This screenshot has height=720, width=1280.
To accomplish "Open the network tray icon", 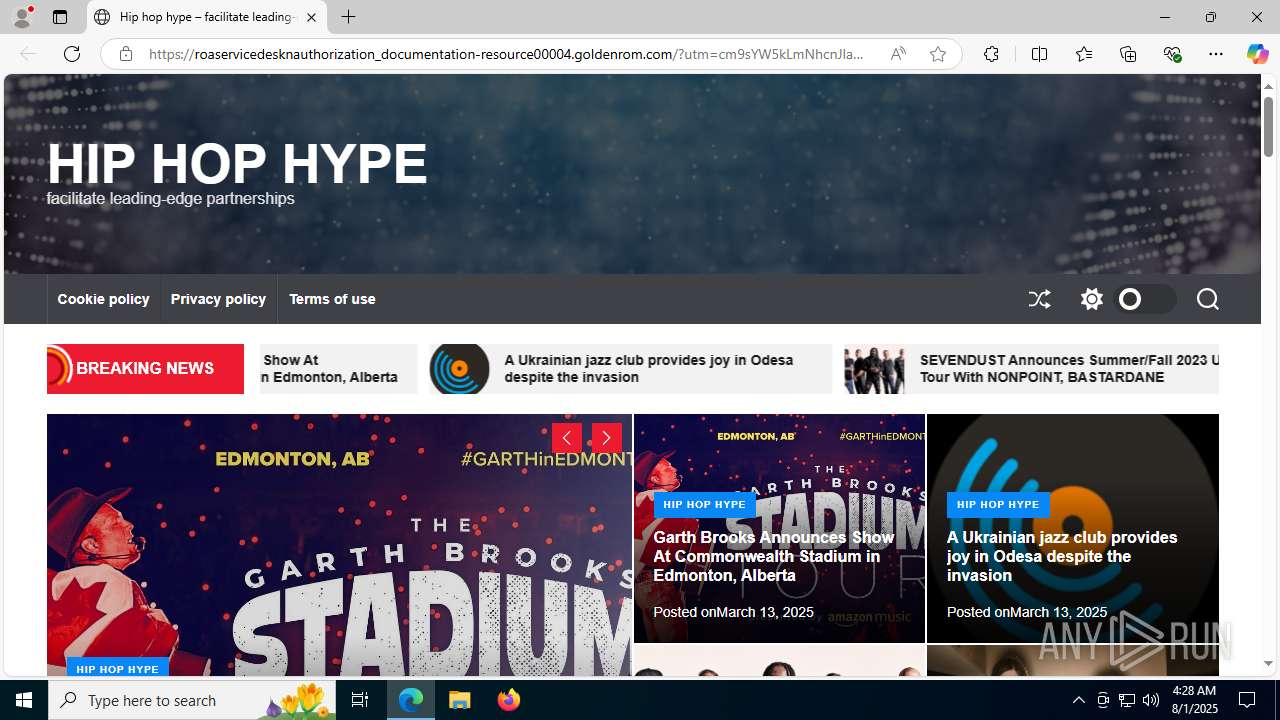I will [1127, 700].
